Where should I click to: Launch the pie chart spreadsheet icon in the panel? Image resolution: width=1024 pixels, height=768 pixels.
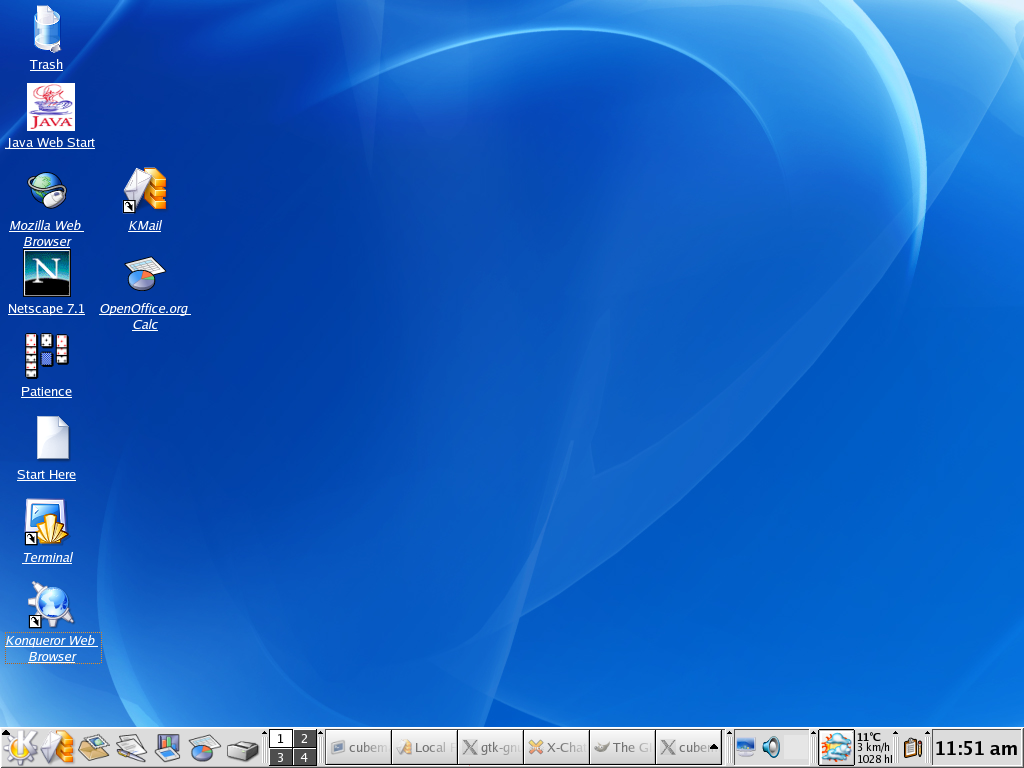[204, 748]
